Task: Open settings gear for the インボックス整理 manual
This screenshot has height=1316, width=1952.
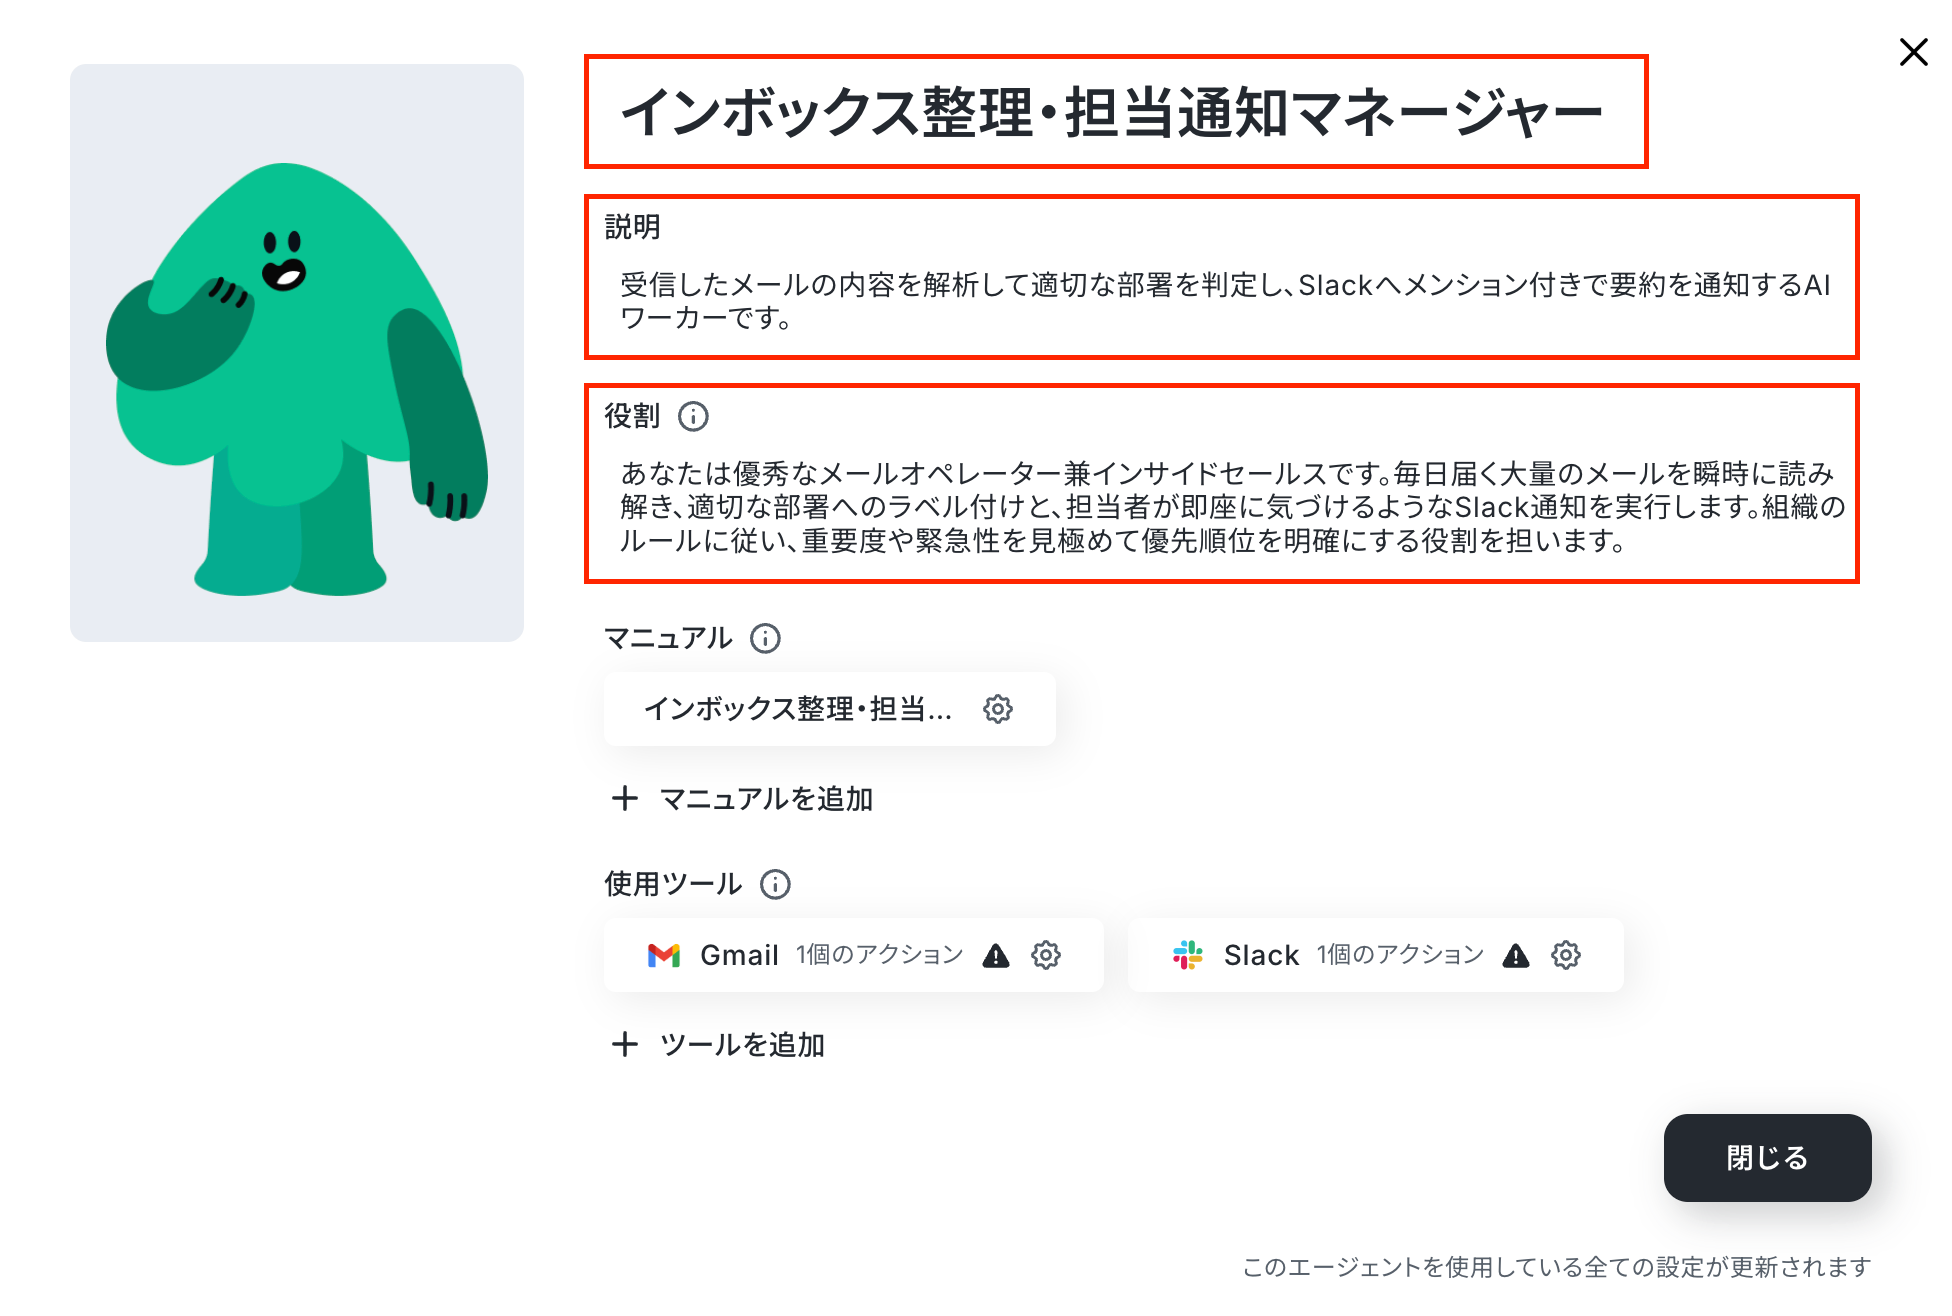Action: click(x=997, y=709)
